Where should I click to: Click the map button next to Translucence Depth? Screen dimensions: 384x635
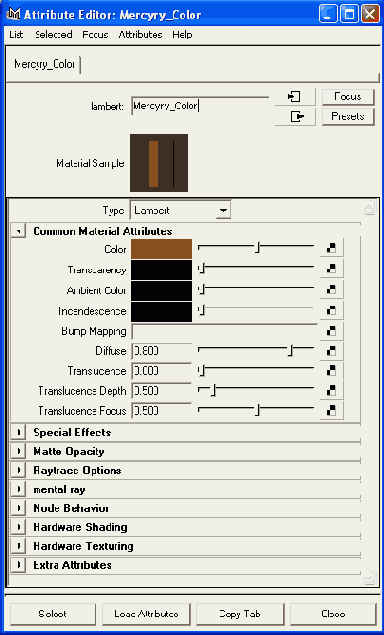pyautogui.click(x=331, y=390)
